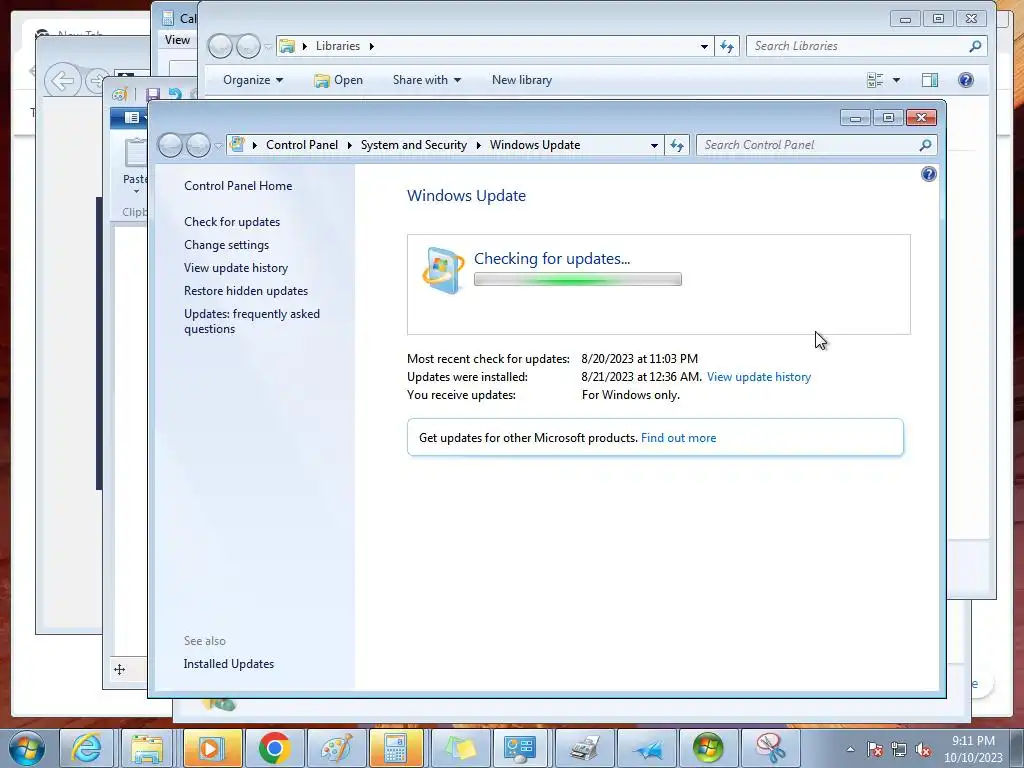This screenshot has width=1024, height=768.
Task: Refresh the Windows Update address bar
Action: tap(677, 145)
